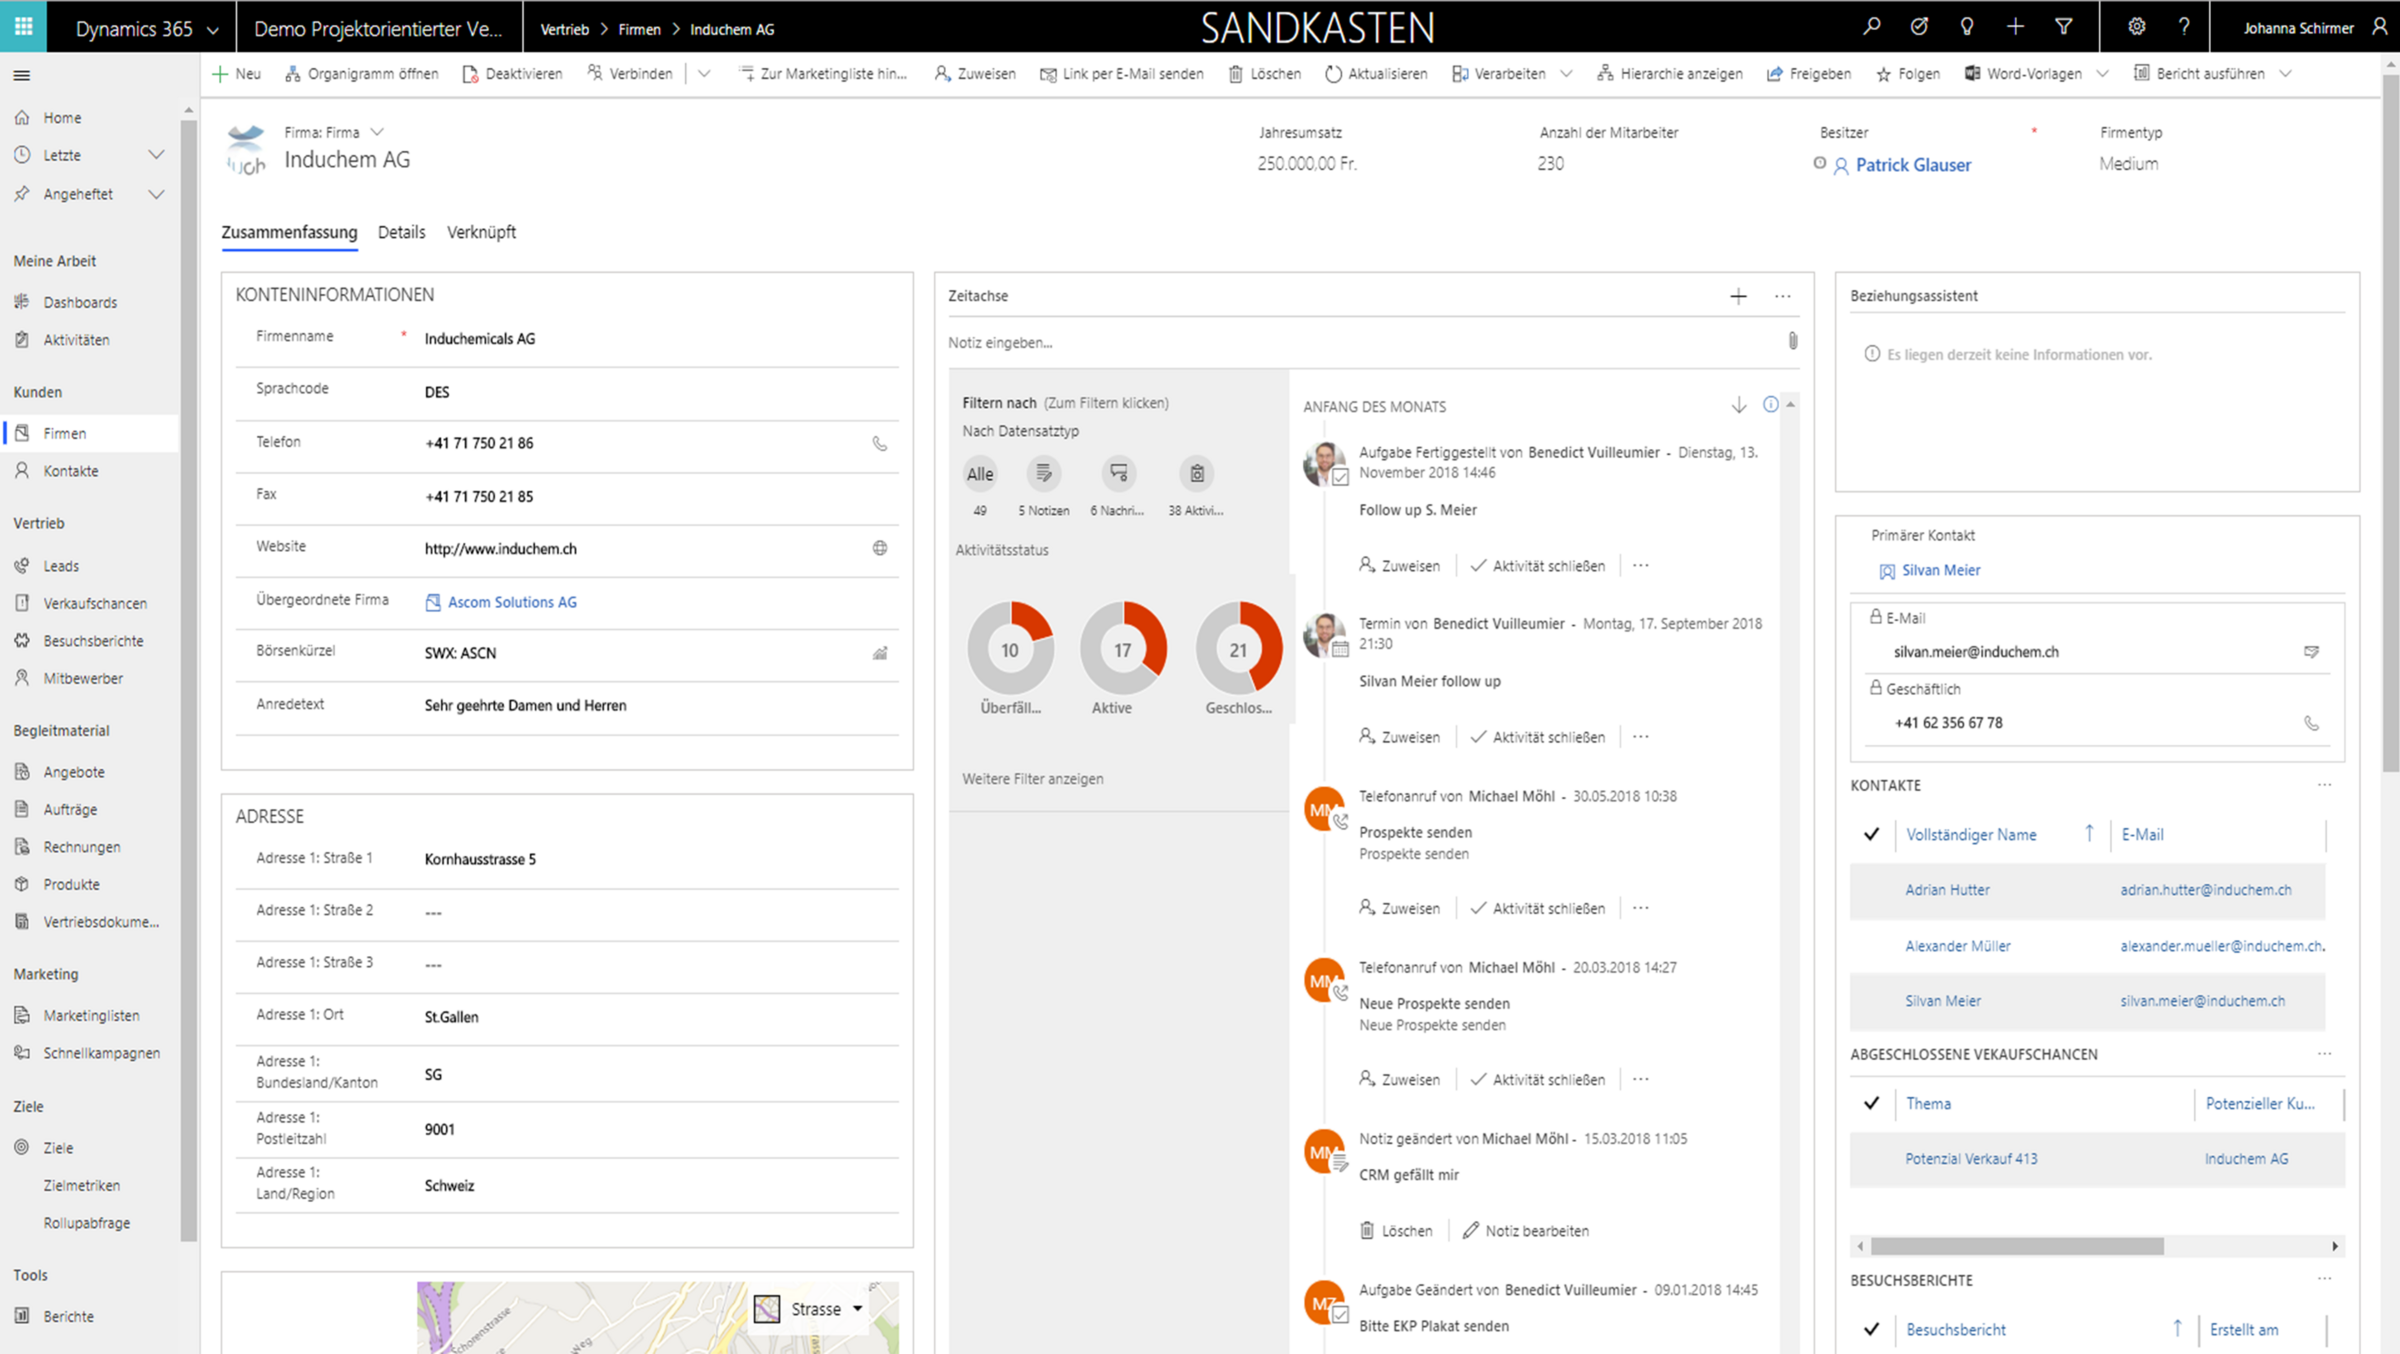Screen dimensions: 2400x1354
Task: Click timeline sort arrow down icon
Action: pos(1739,405)
